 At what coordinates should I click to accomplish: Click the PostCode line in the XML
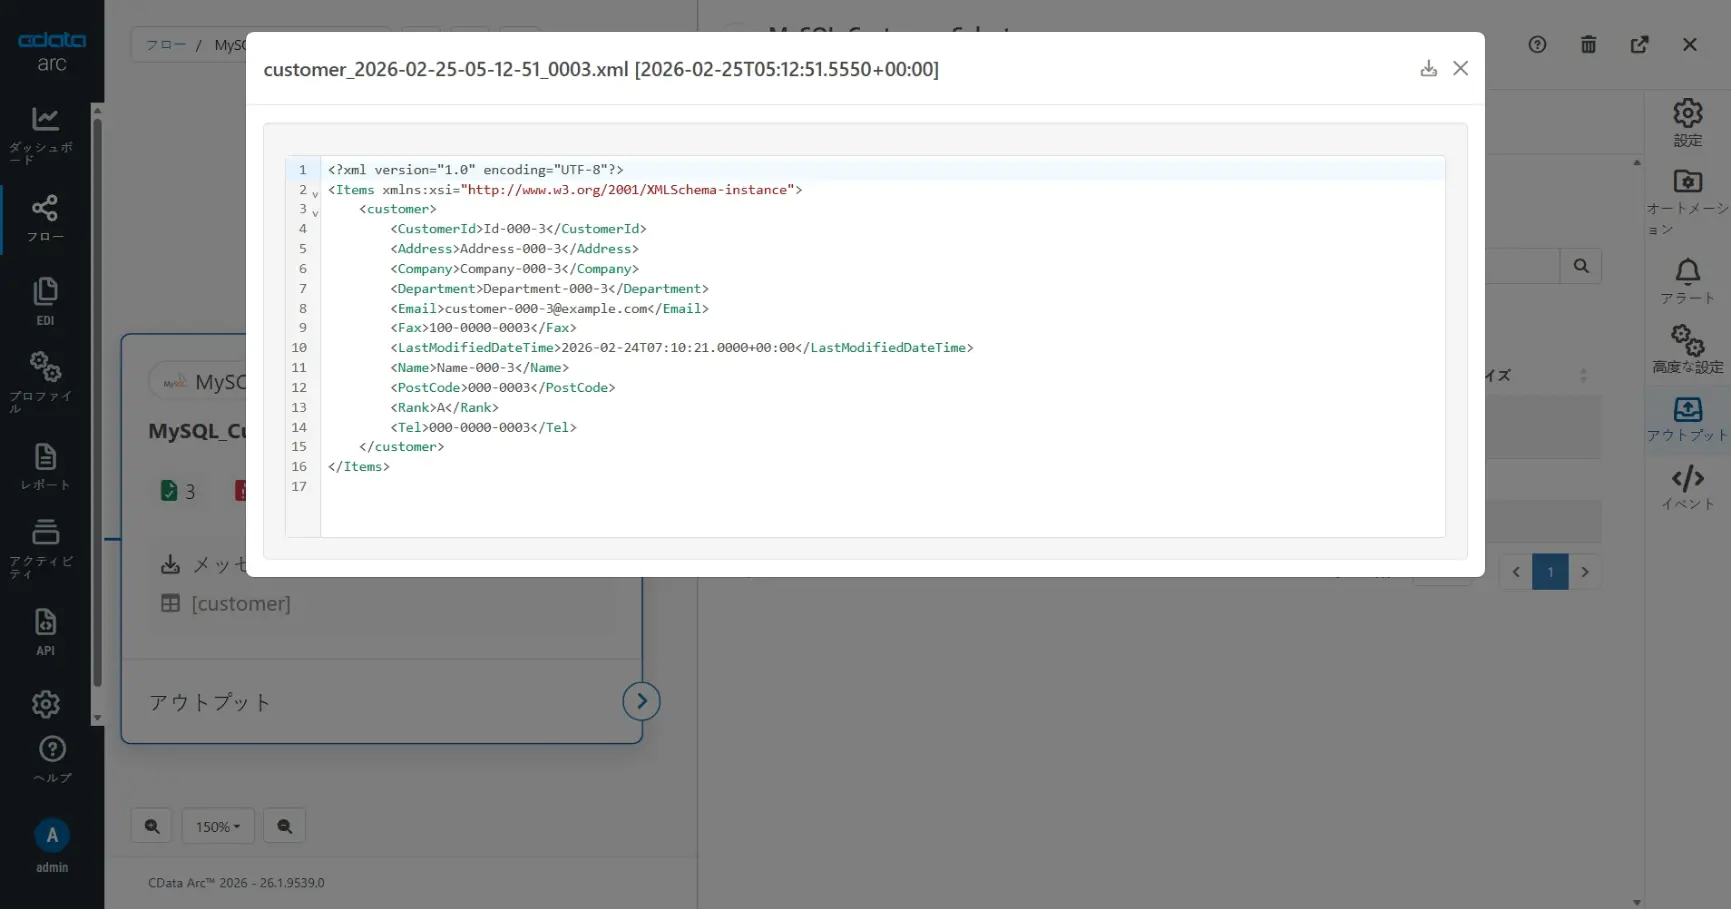coord(503,388)
